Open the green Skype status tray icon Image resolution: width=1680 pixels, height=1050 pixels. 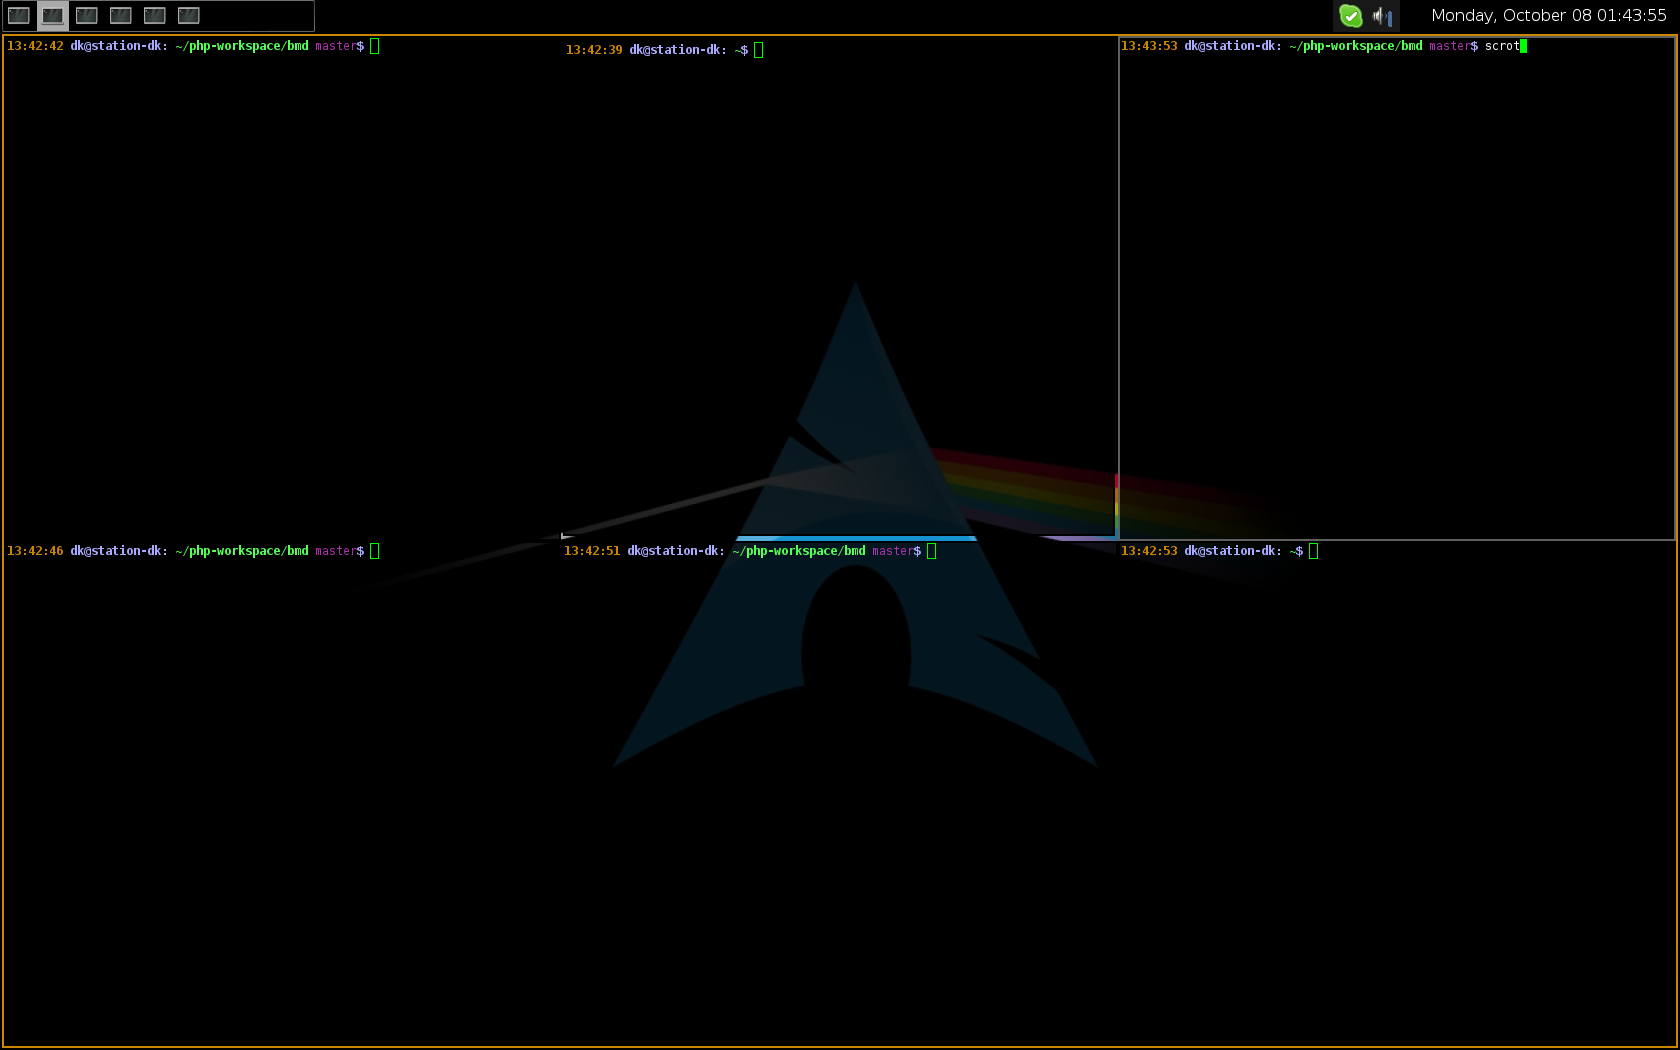1351,15
